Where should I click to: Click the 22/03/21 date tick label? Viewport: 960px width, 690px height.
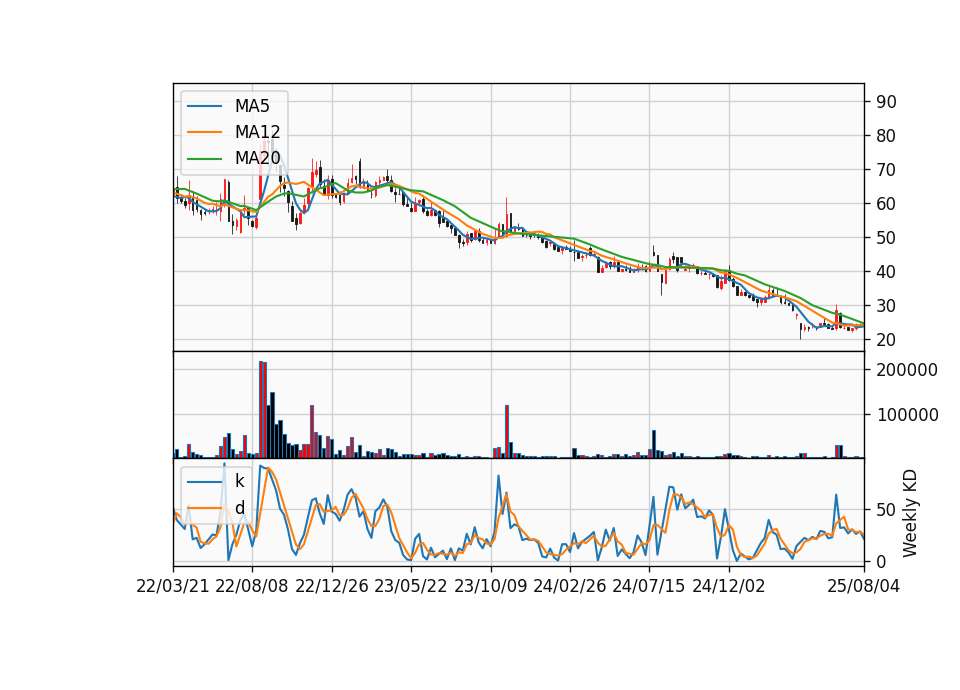(x=173, y=586)
